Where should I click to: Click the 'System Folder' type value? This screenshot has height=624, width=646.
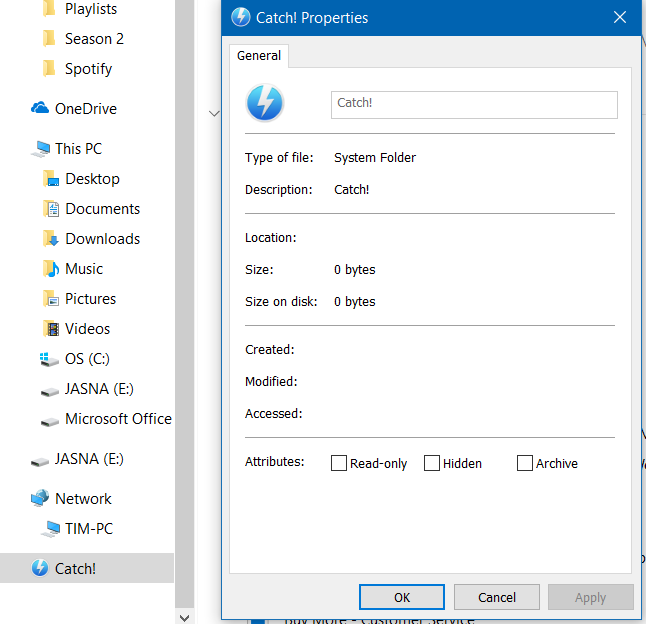point(375,158)
